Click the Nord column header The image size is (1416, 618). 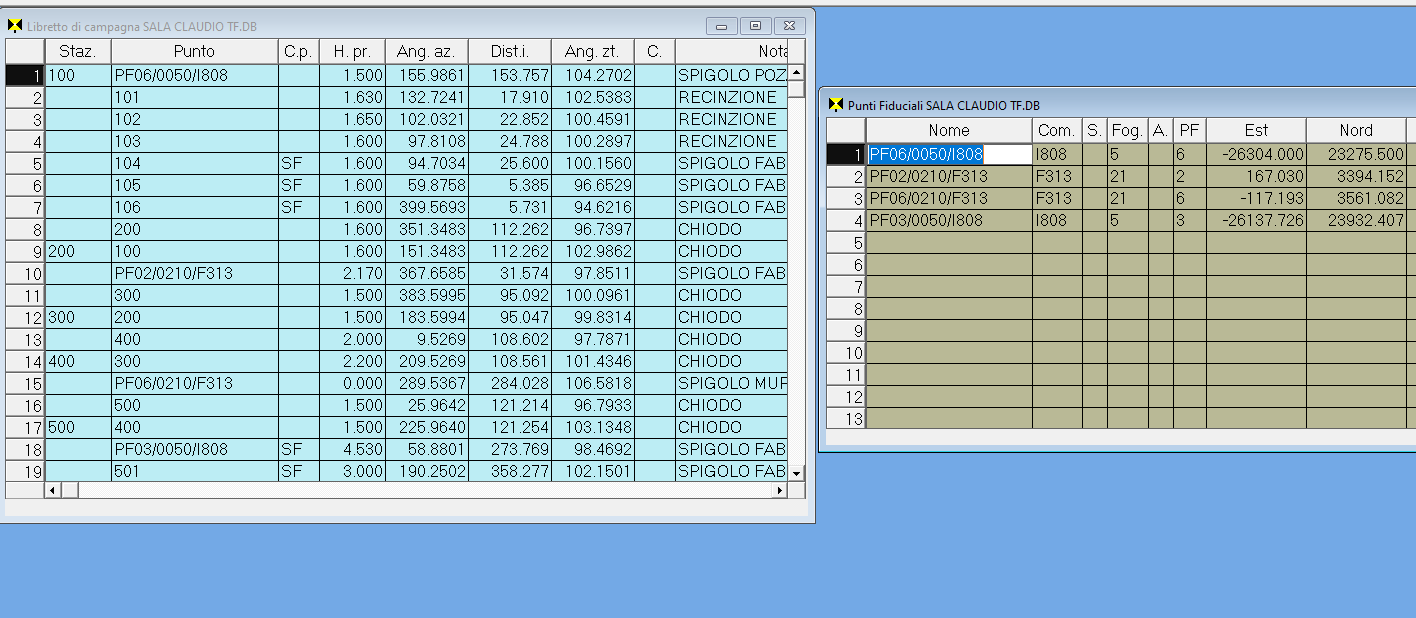(1356, 130)
